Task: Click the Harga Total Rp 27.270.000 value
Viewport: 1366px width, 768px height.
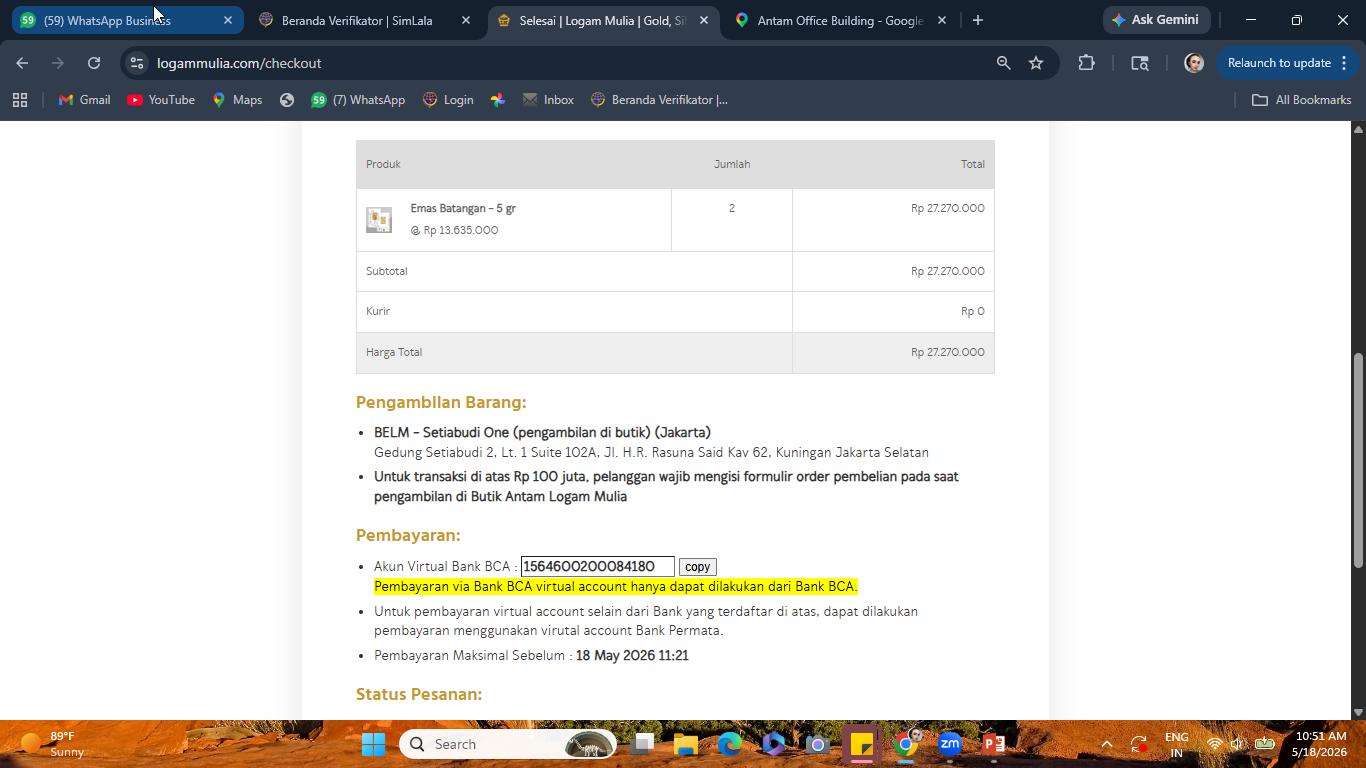Action: [947, 352]
